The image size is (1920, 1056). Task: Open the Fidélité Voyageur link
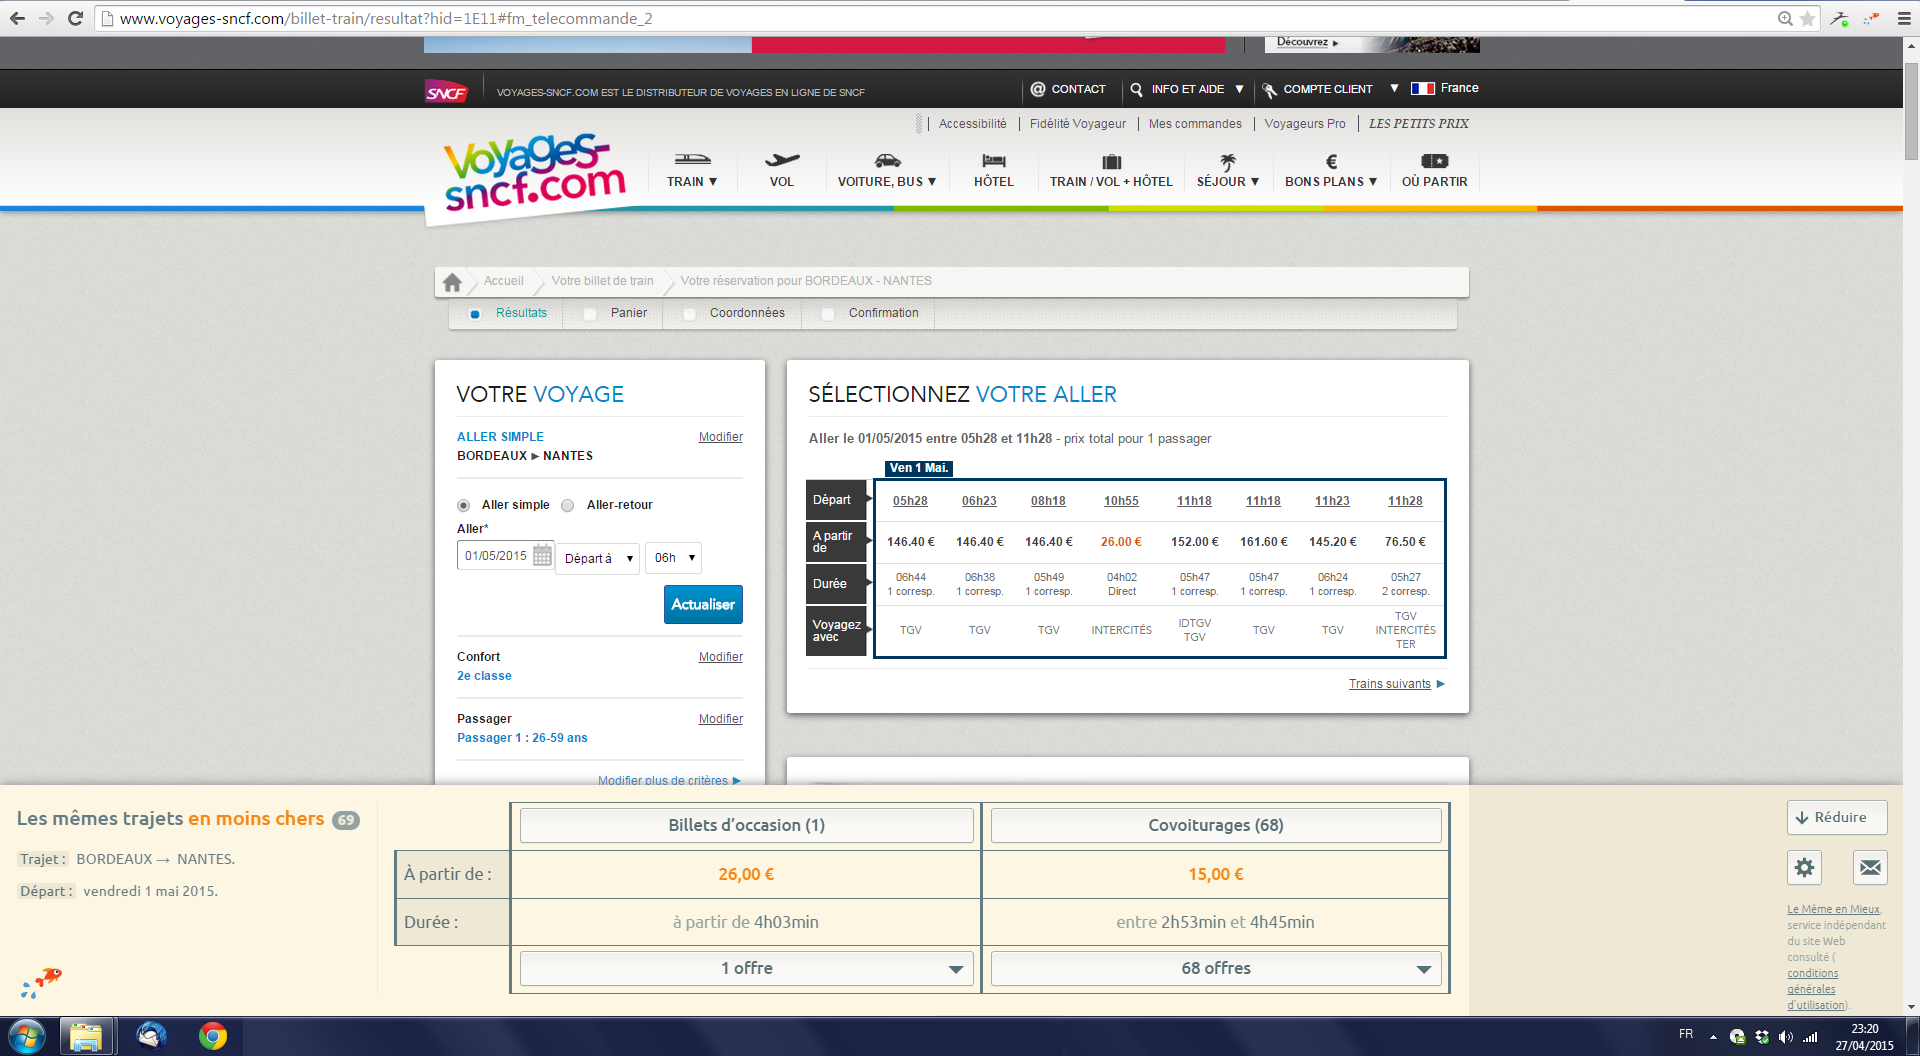pyautogui.click(x=1077, y=124)
